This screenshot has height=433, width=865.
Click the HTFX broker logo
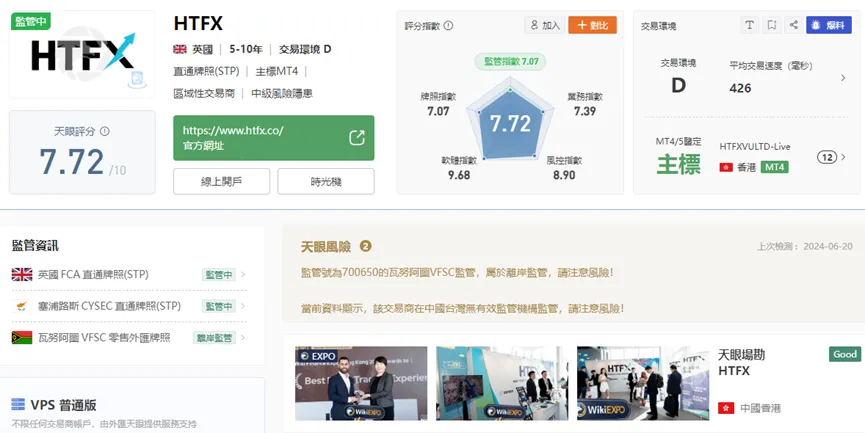(x=83, y=55)
